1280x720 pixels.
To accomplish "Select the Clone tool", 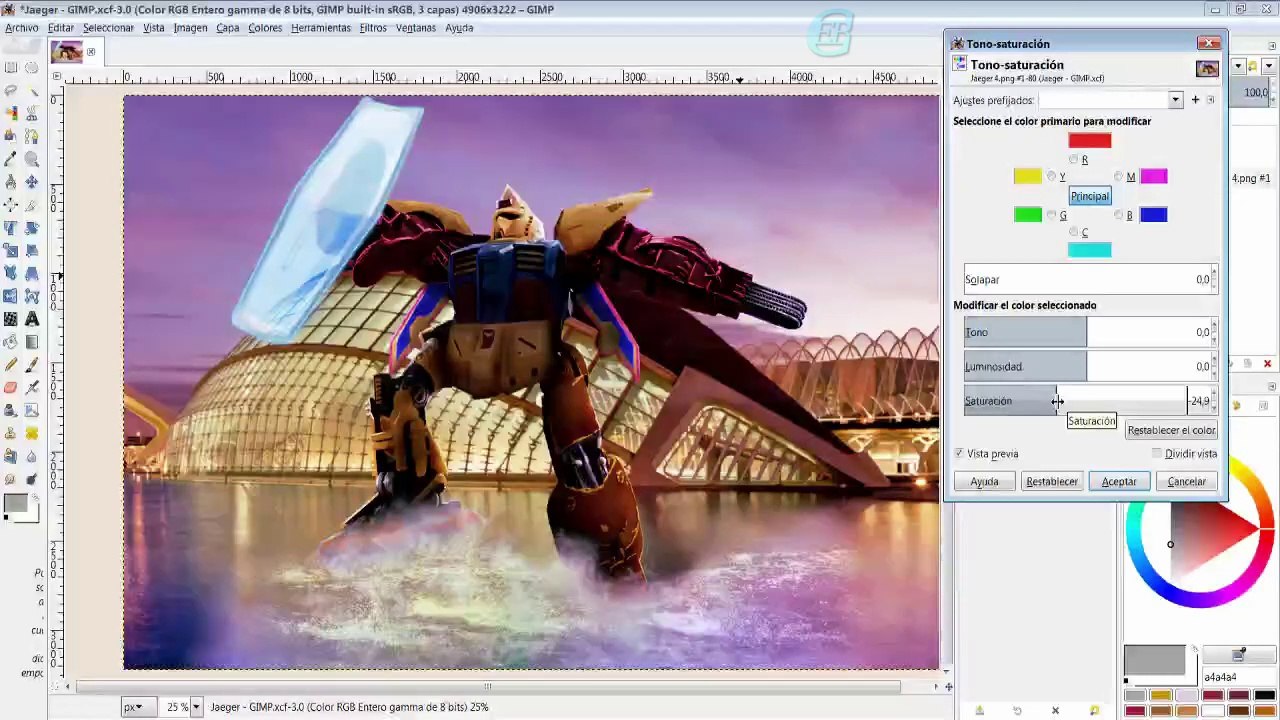I will (x=11, y=433).
